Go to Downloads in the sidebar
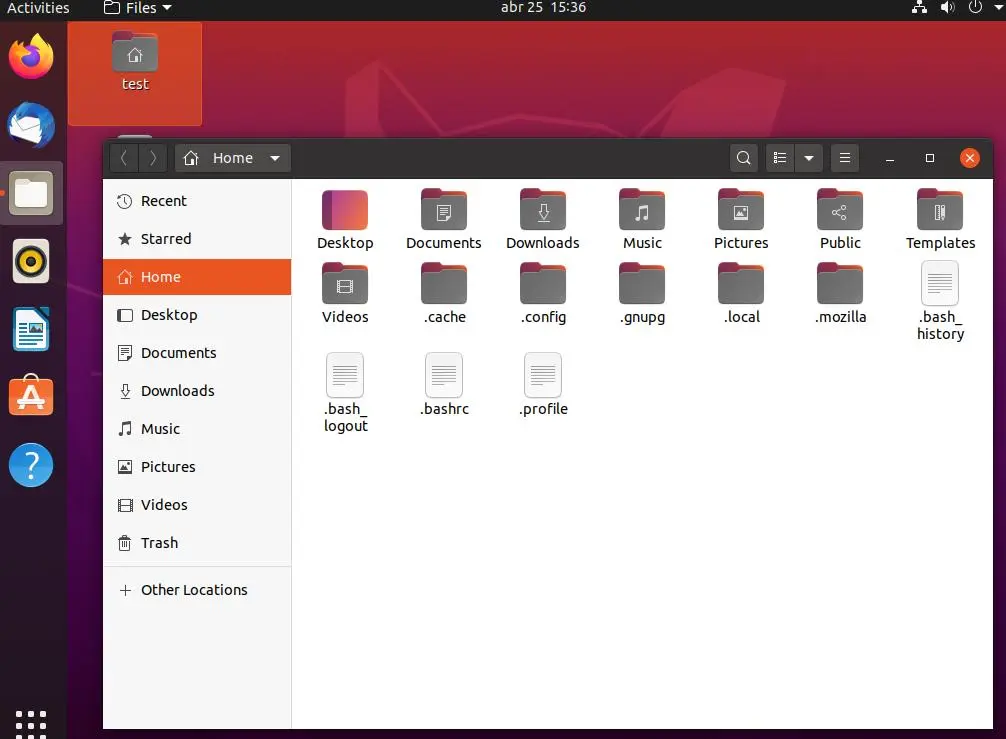The width and height of the screenshot is (1006, 739). click(x=197, y=391)
